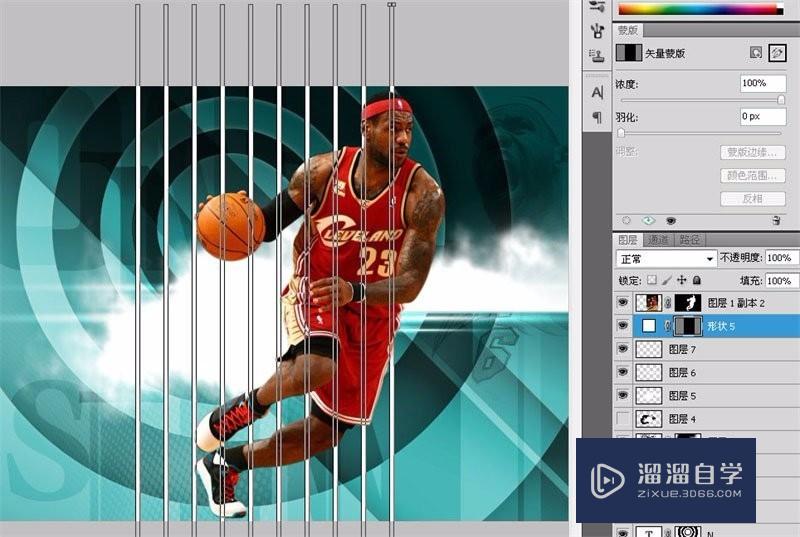
Task: Click the add vector mask icon
Action: pyautogui.click(x=777, y=53)
